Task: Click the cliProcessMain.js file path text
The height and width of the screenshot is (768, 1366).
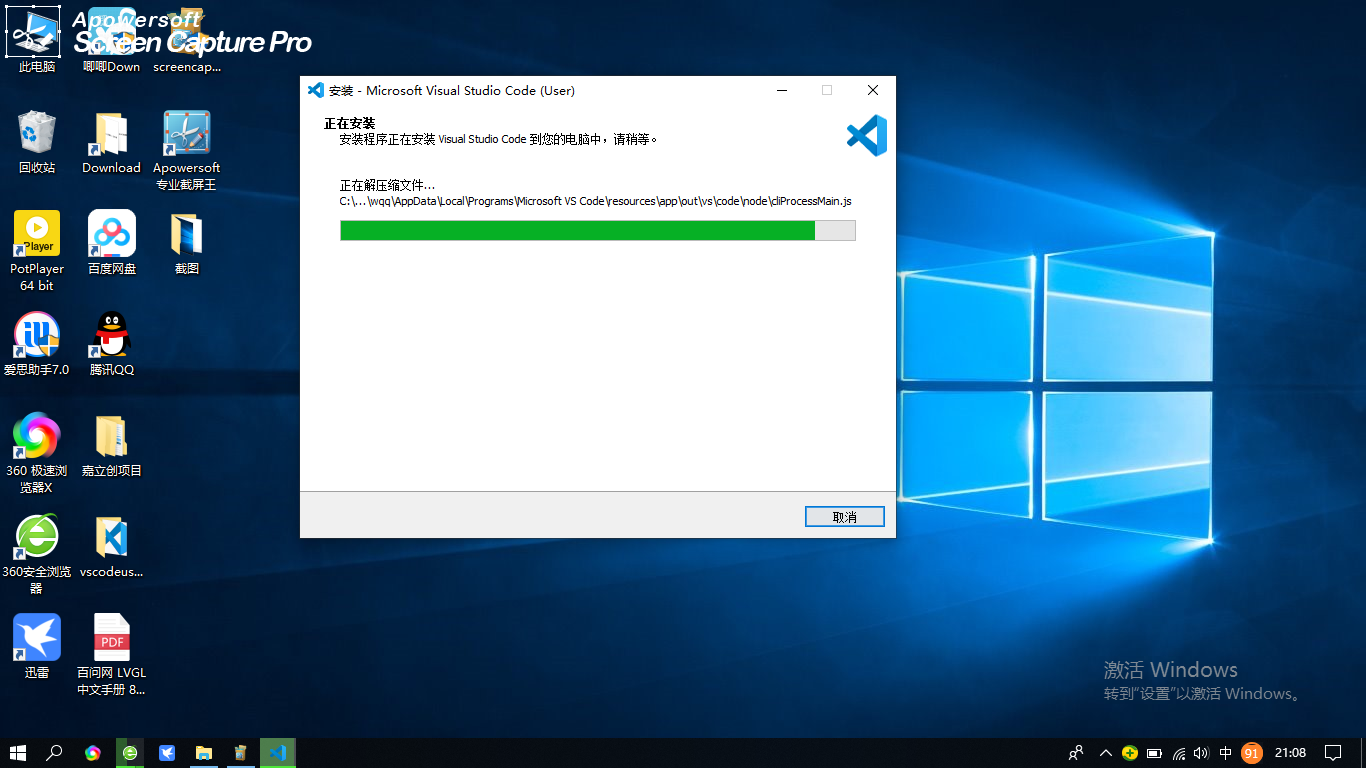Action: click(x=596, y=201)
